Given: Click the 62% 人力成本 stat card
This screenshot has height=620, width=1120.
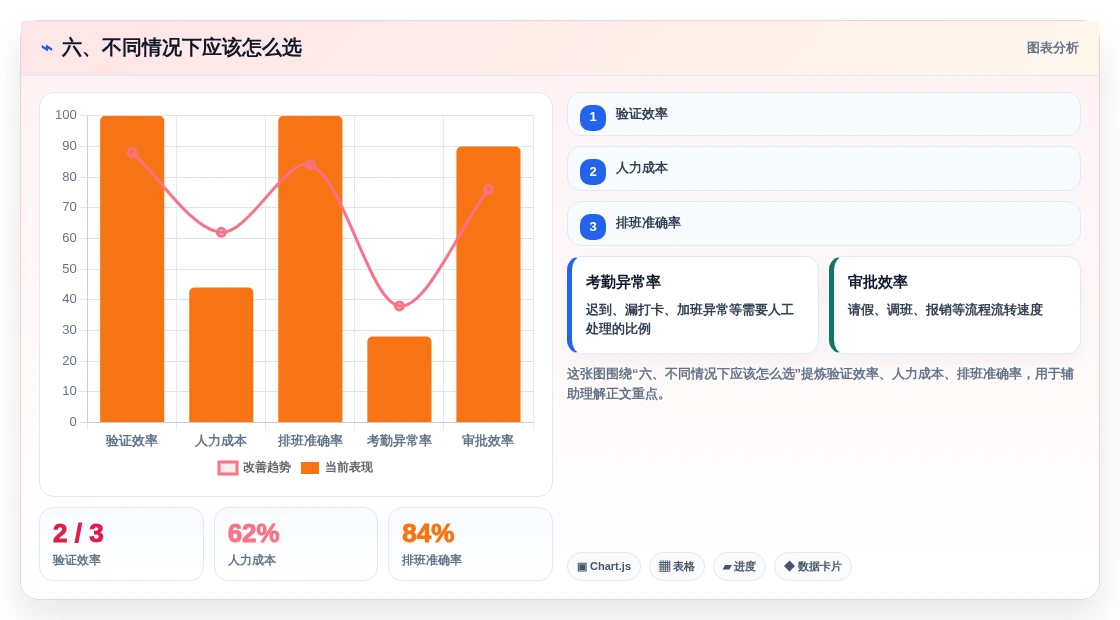Looking at the screenshot, I should 296,544.
